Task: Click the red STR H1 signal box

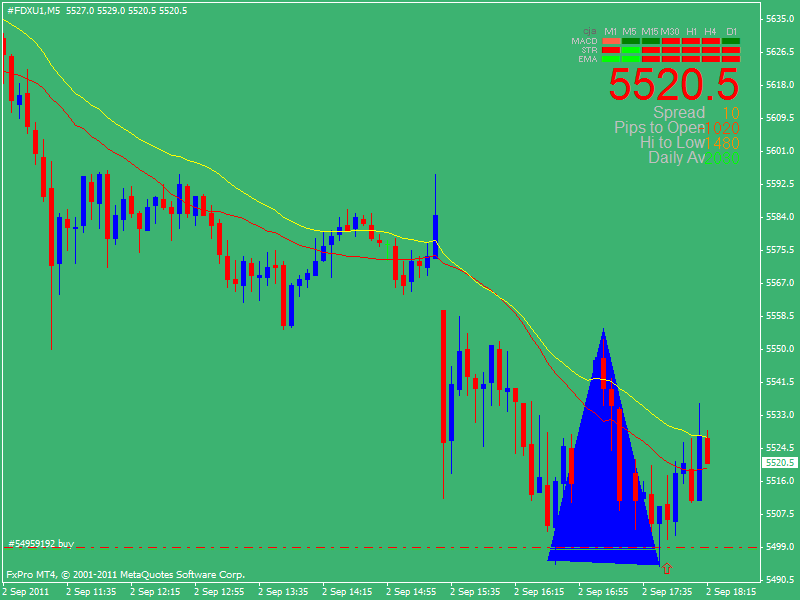Action: tap(690, 50)
